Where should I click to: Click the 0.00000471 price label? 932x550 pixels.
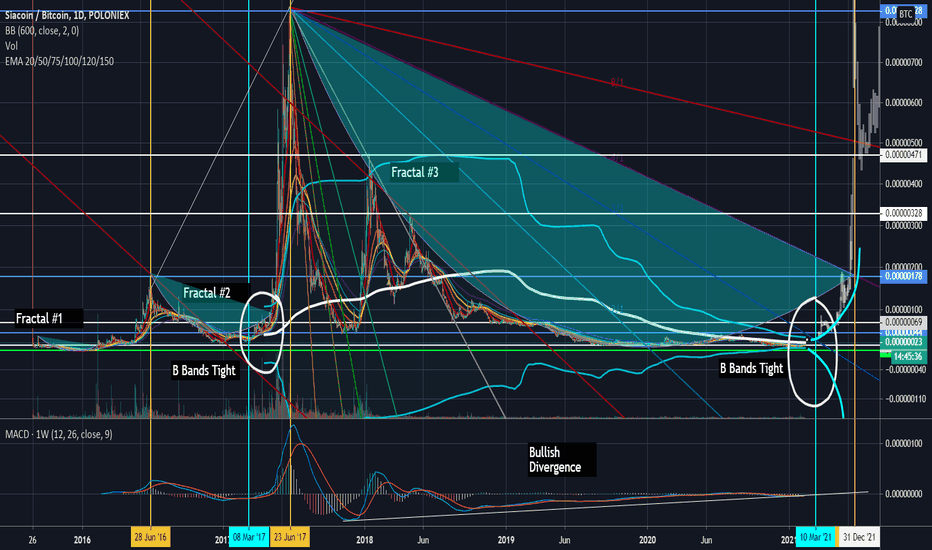click(x=903, y=155)
